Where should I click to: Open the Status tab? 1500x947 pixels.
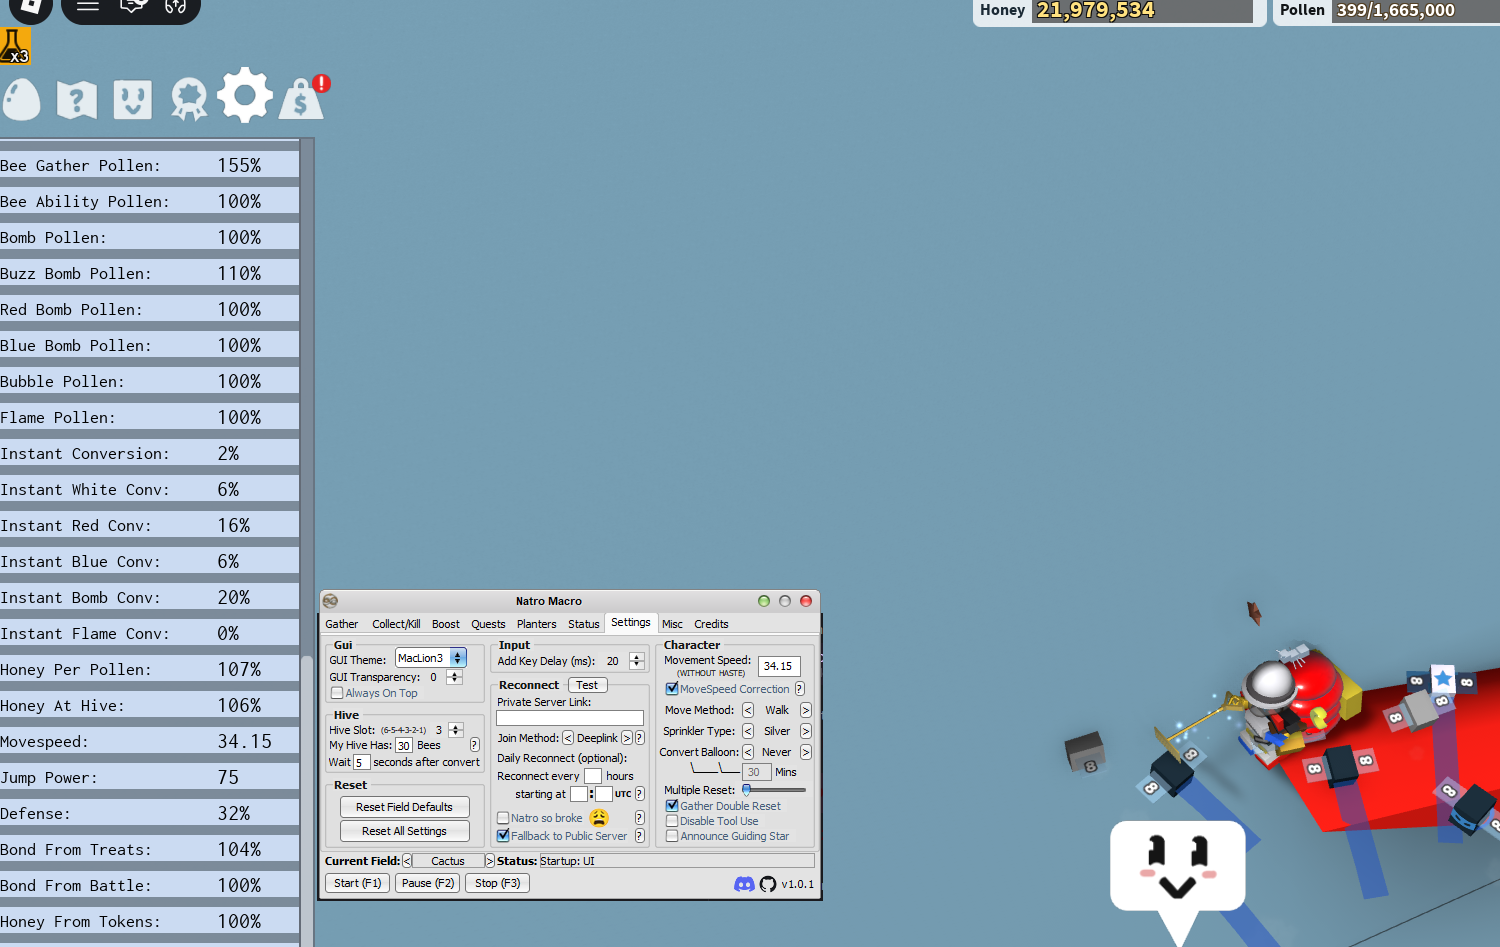(x=584, y=624)
